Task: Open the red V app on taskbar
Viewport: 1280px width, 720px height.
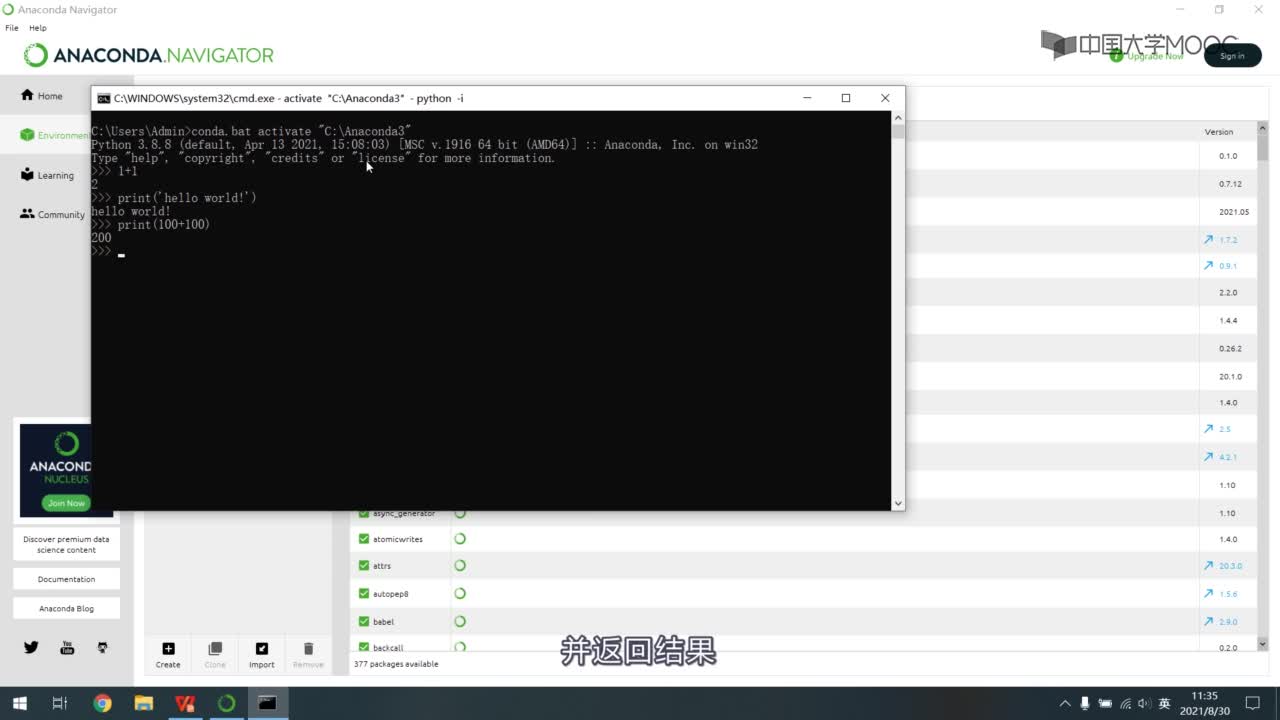Action: click(185, 703)
